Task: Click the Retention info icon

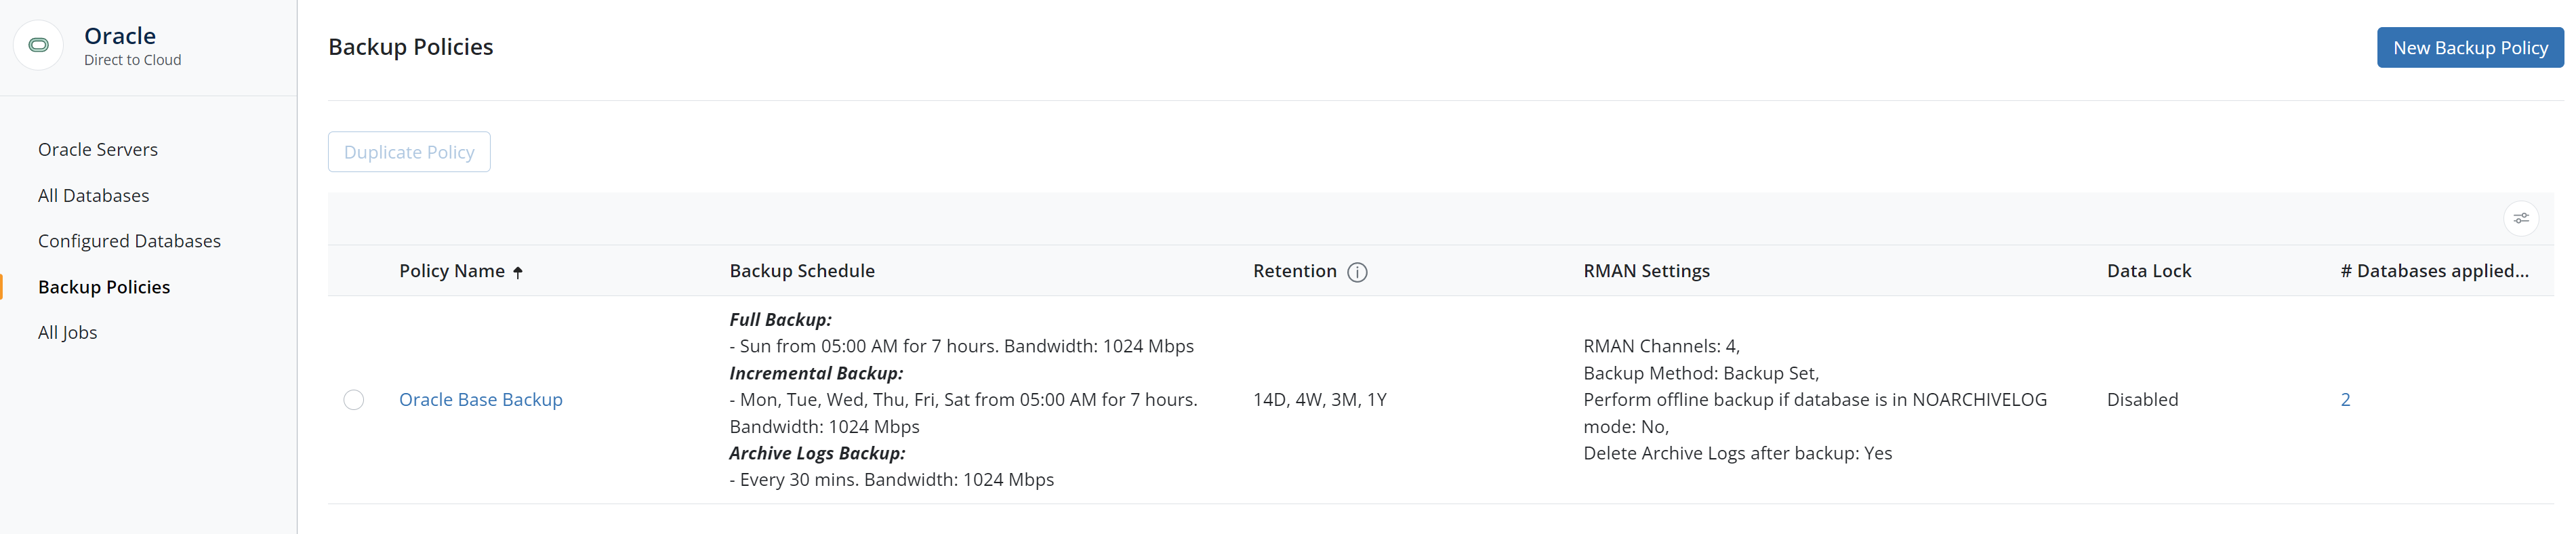Action: tap(1357, 272)
